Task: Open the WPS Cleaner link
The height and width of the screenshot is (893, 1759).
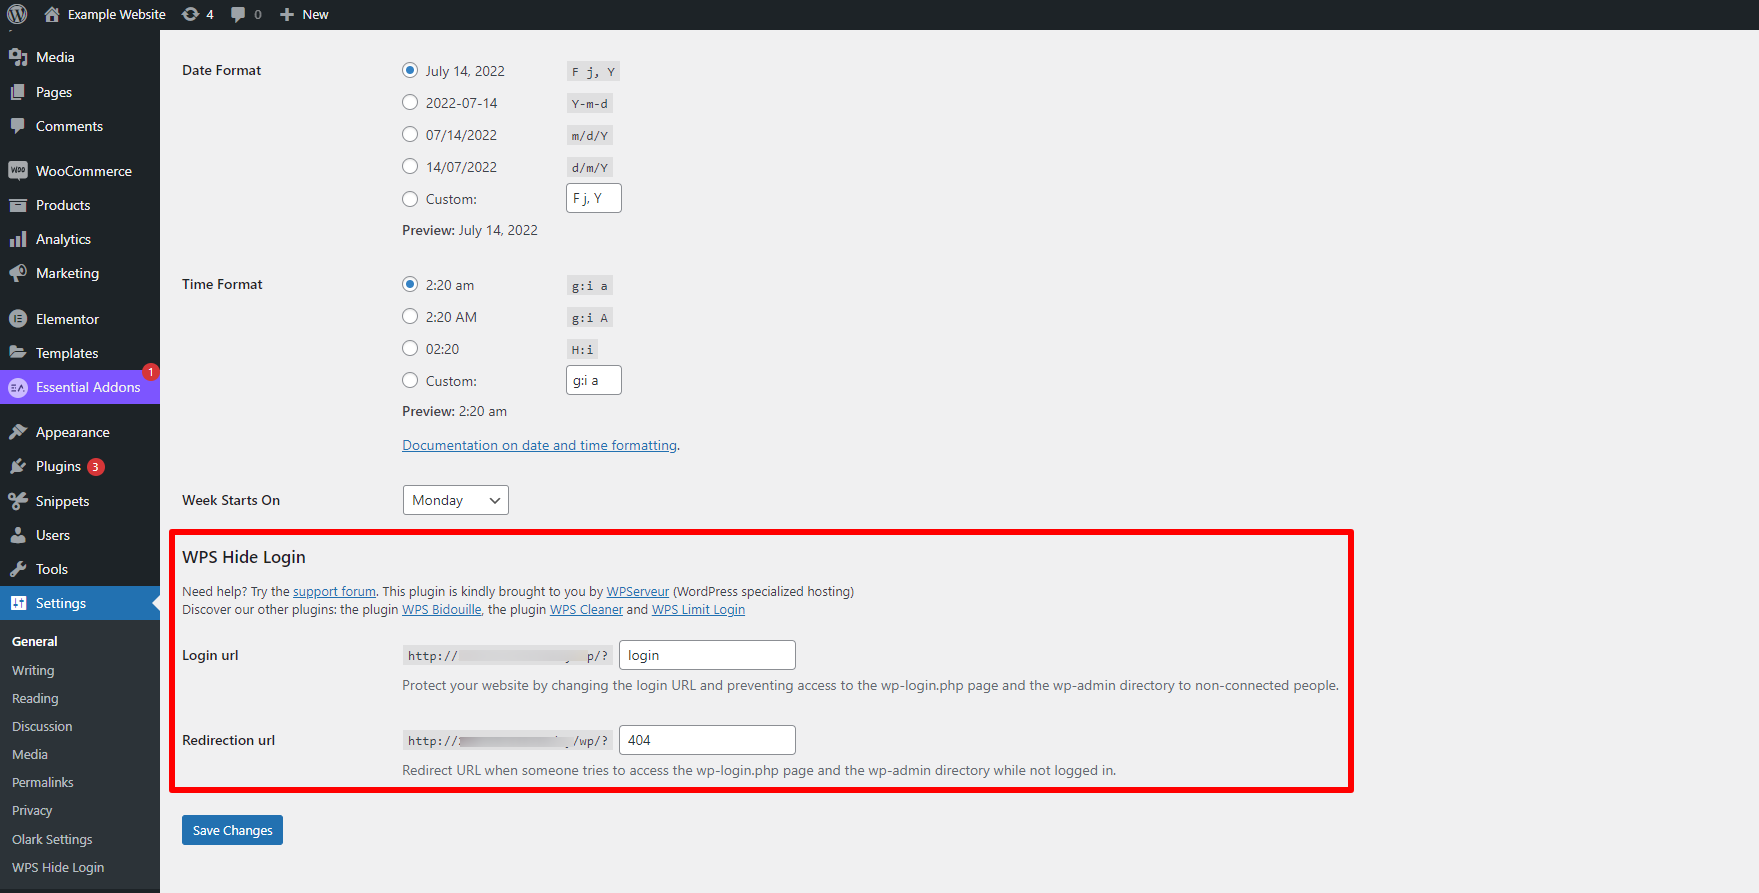Action: coord(586,609)
